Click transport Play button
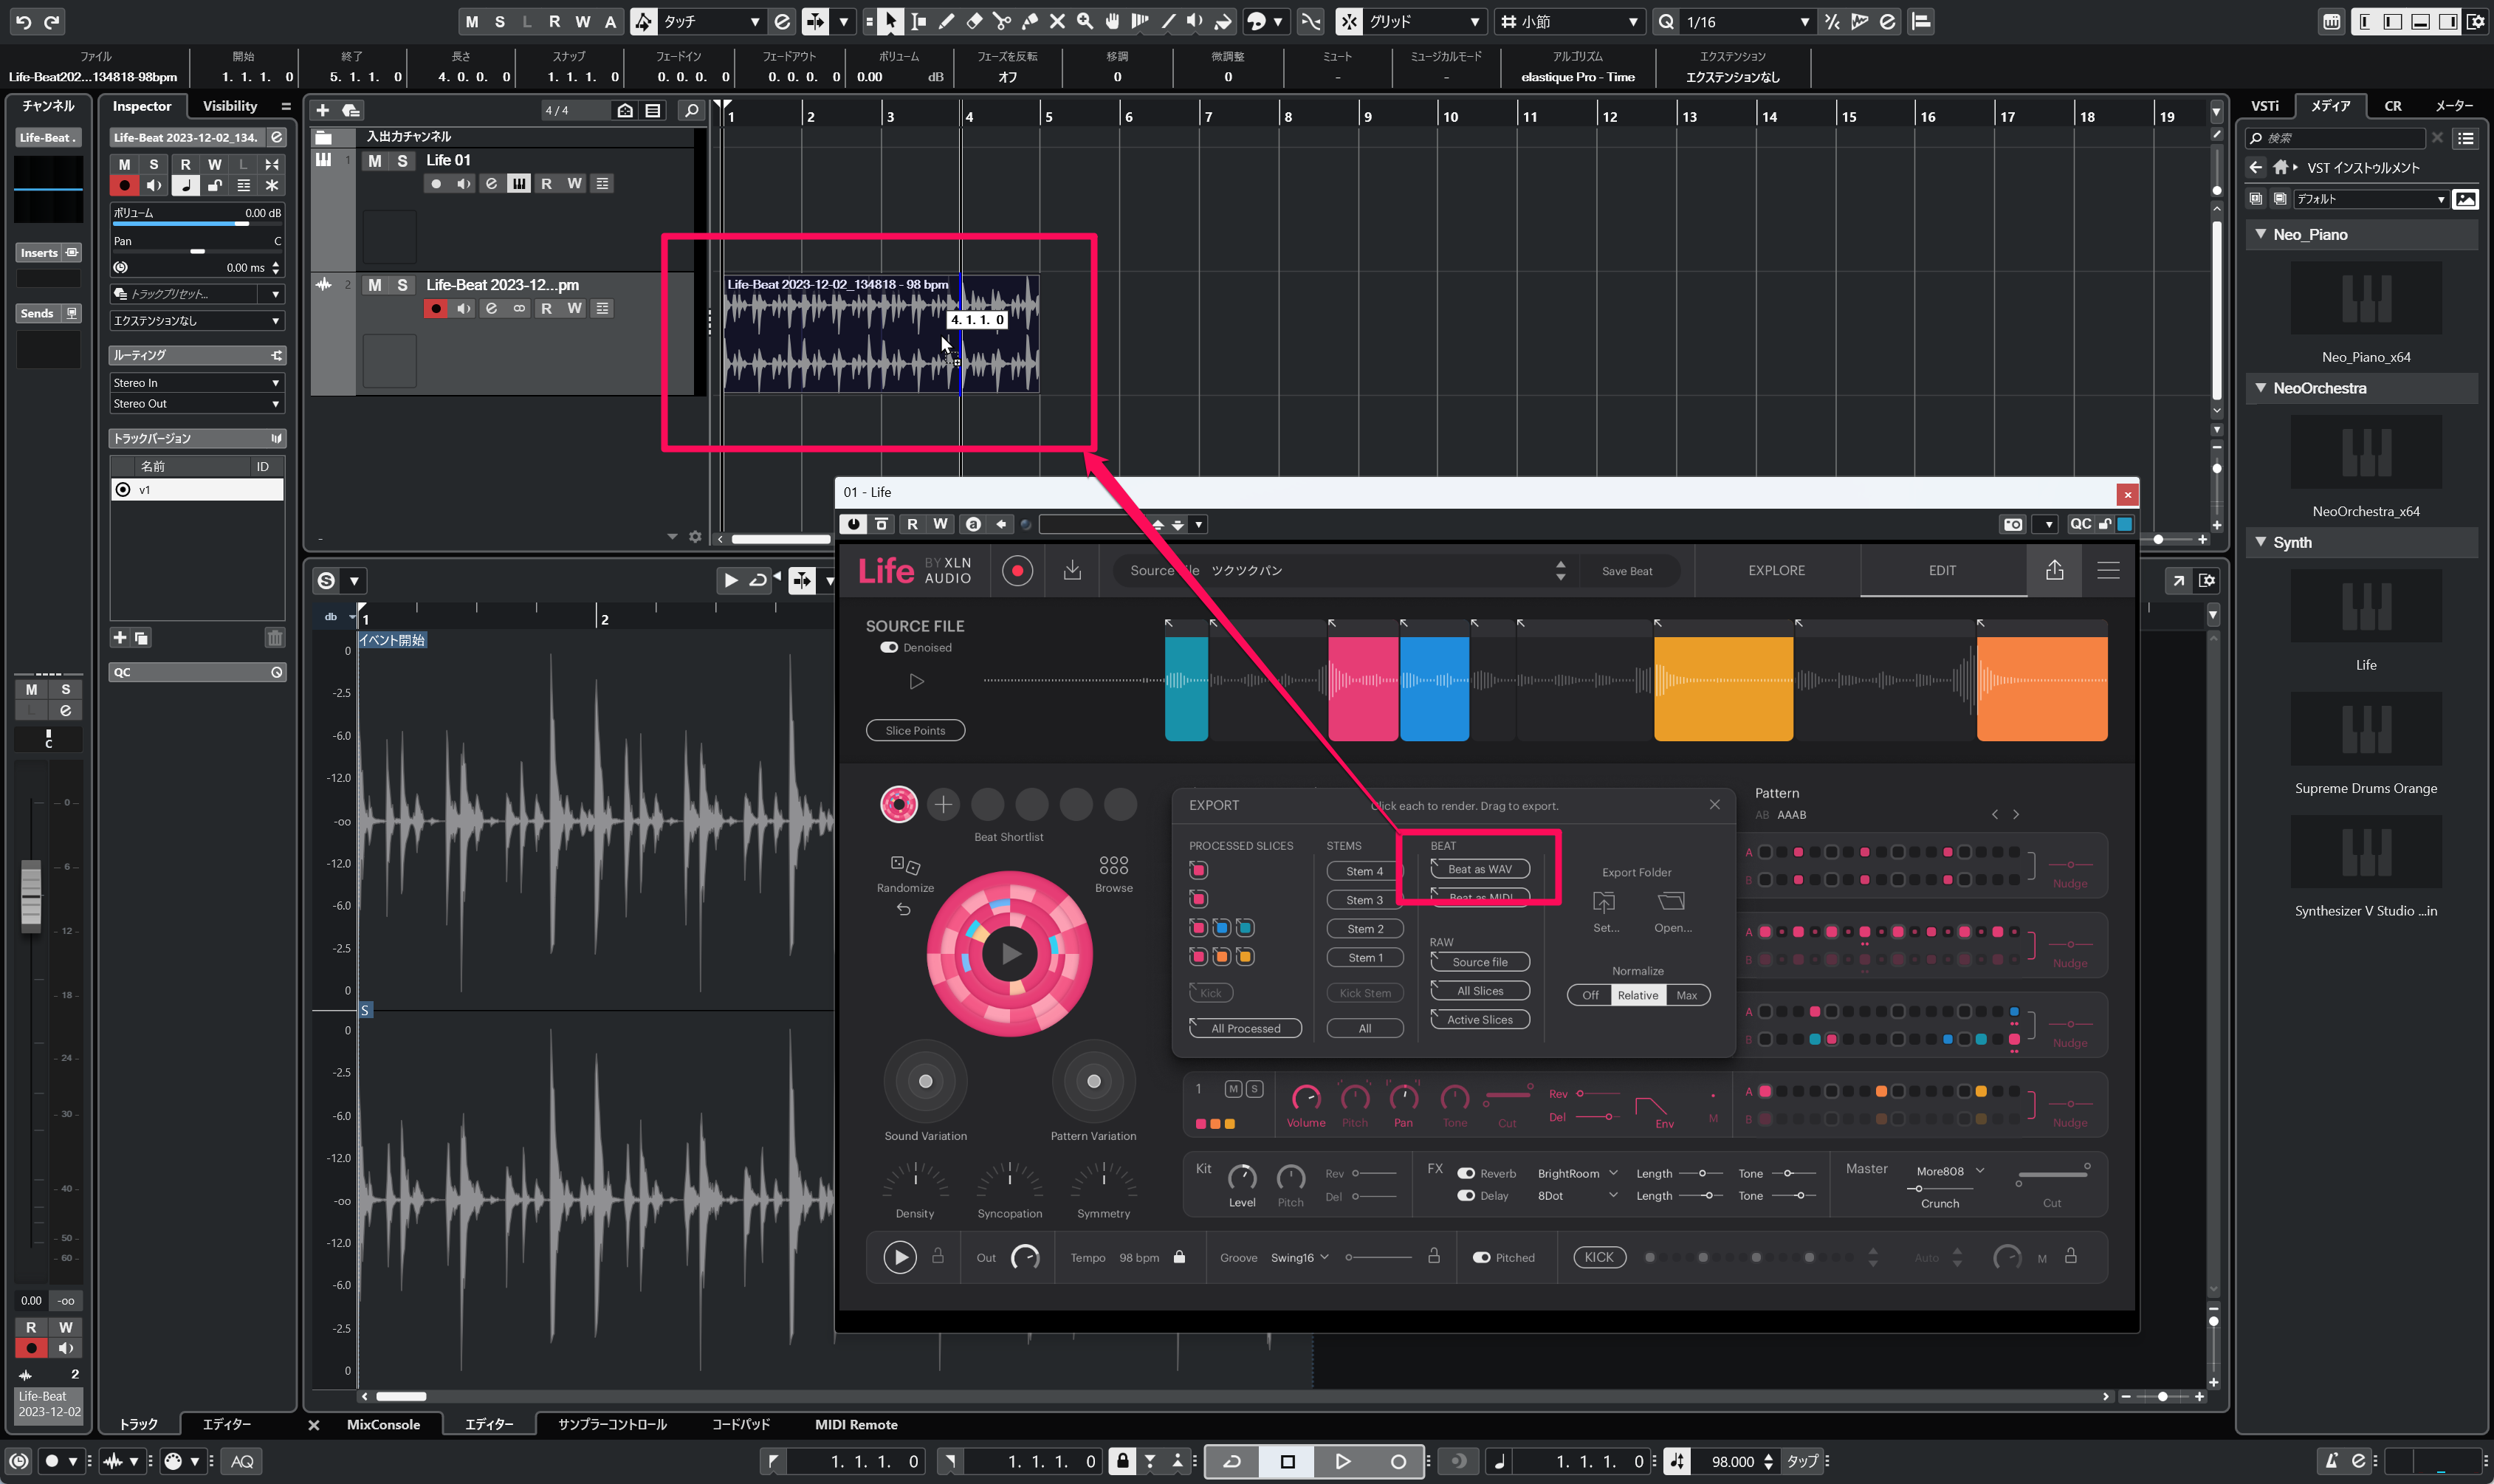 point(1343,1461)
